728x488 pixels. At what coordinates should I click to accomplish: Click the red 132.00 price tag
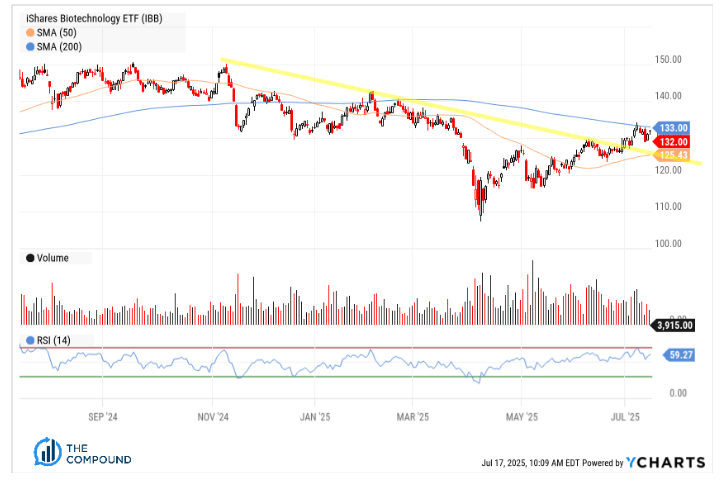pos(671,142)
